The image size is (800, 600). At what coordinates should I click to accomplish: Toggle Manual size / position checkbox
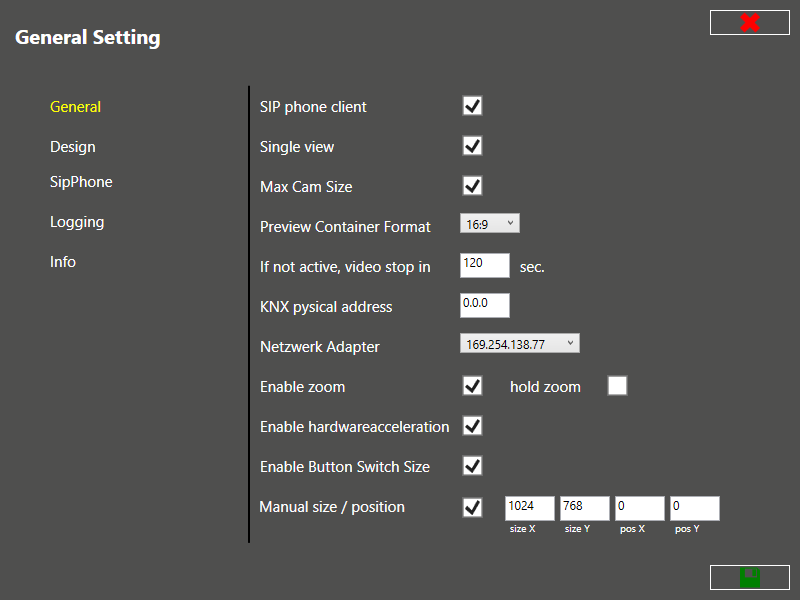[x=472, y=508]
